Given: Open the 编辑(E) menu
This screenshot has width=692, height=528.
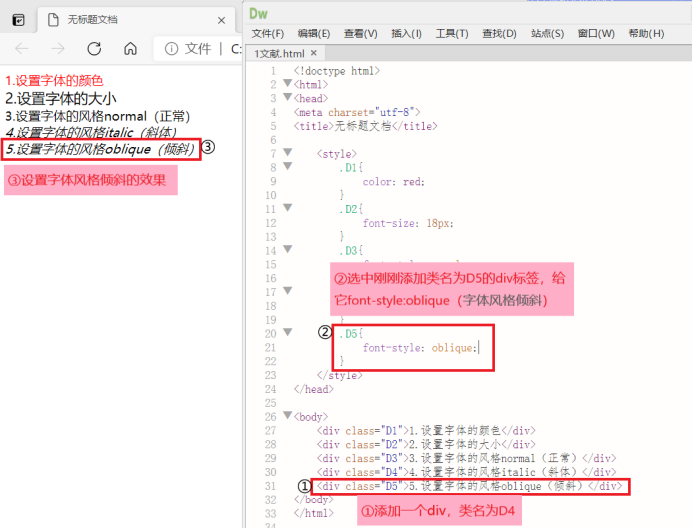Looking at the screenshot, I should click(314, 34).
